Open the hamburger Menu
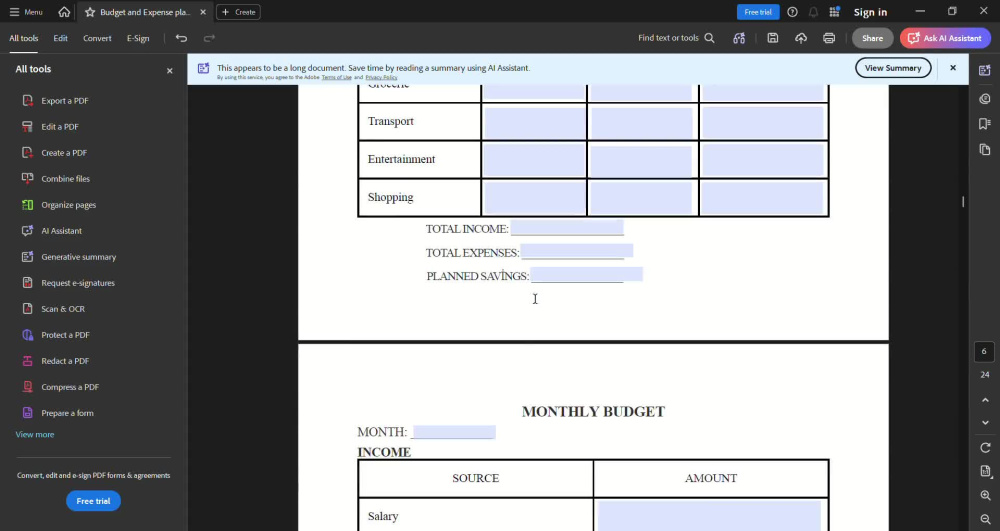 [26, 12]
